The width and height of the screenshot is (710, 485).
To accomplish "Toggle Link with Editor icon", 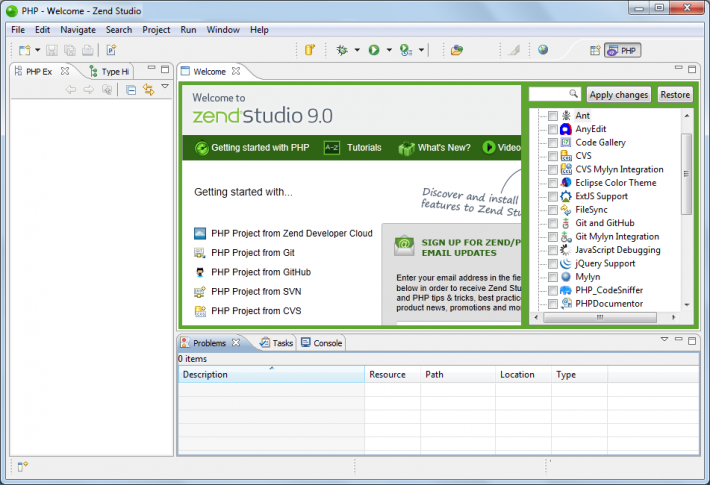I will (149, 90).
